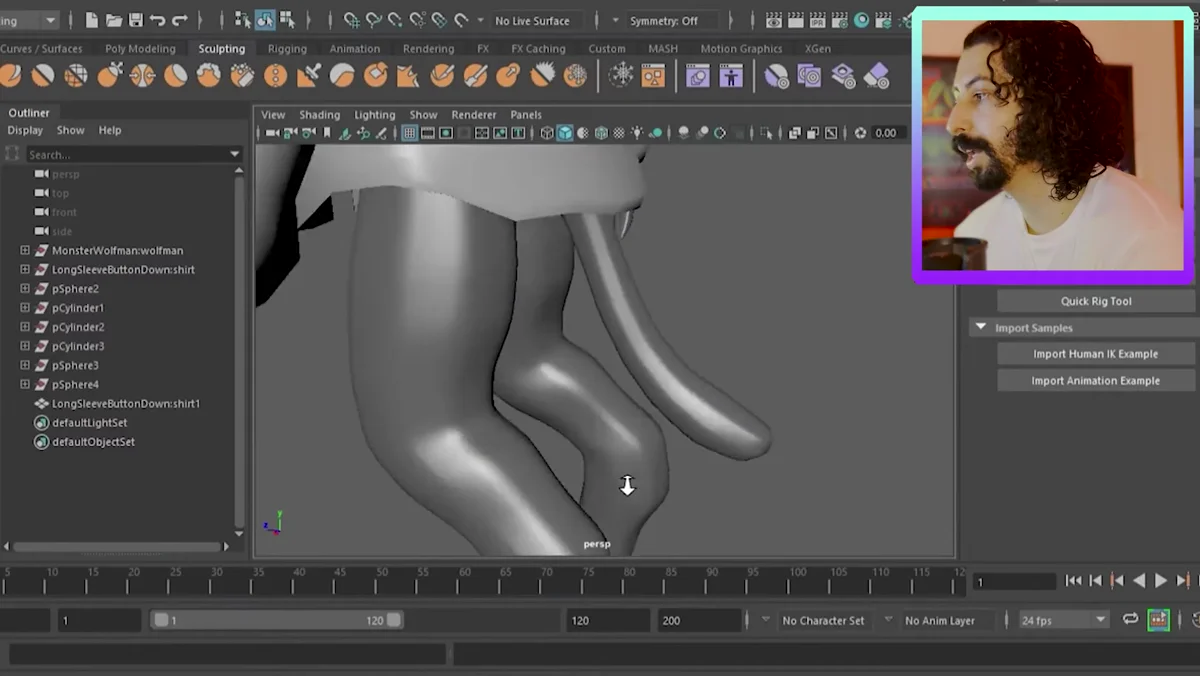The image size is (1200, 676).
Task: Open the Outliner Display menu
Action: (25, 130)
